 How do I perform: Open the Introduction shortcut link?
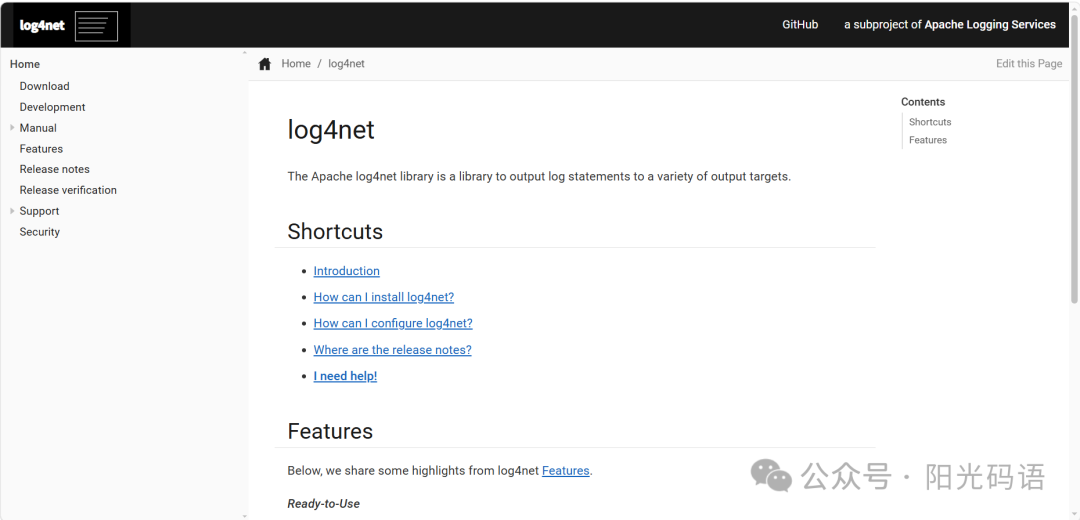tap(346, 271)
